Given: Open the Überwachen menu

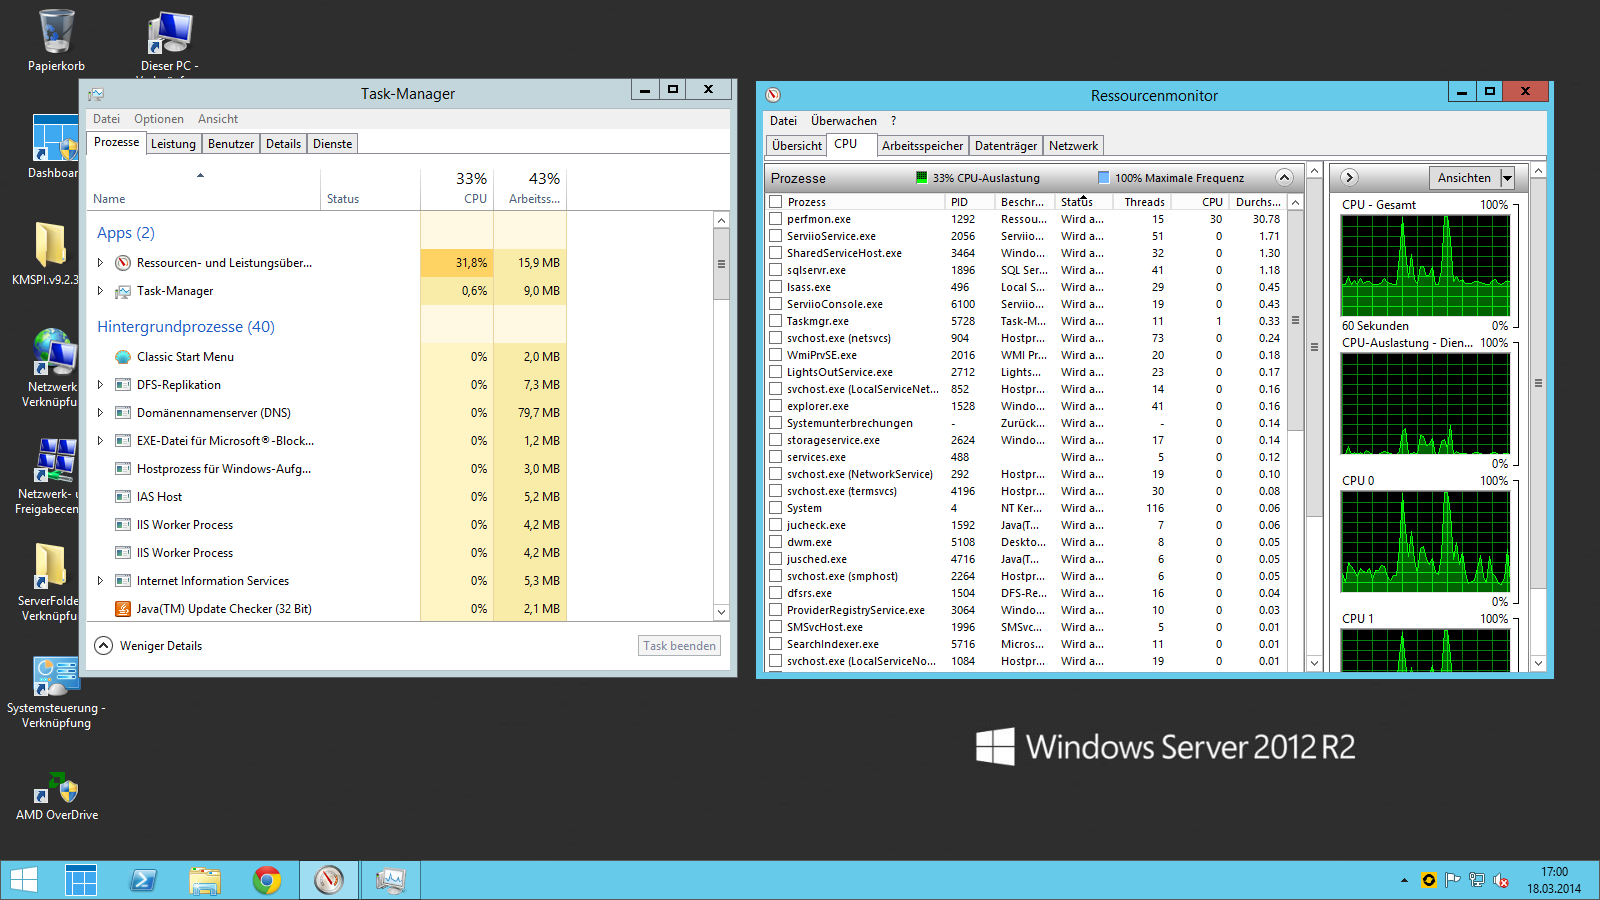Looking at the screenshot, I should [x=844, y=121].
